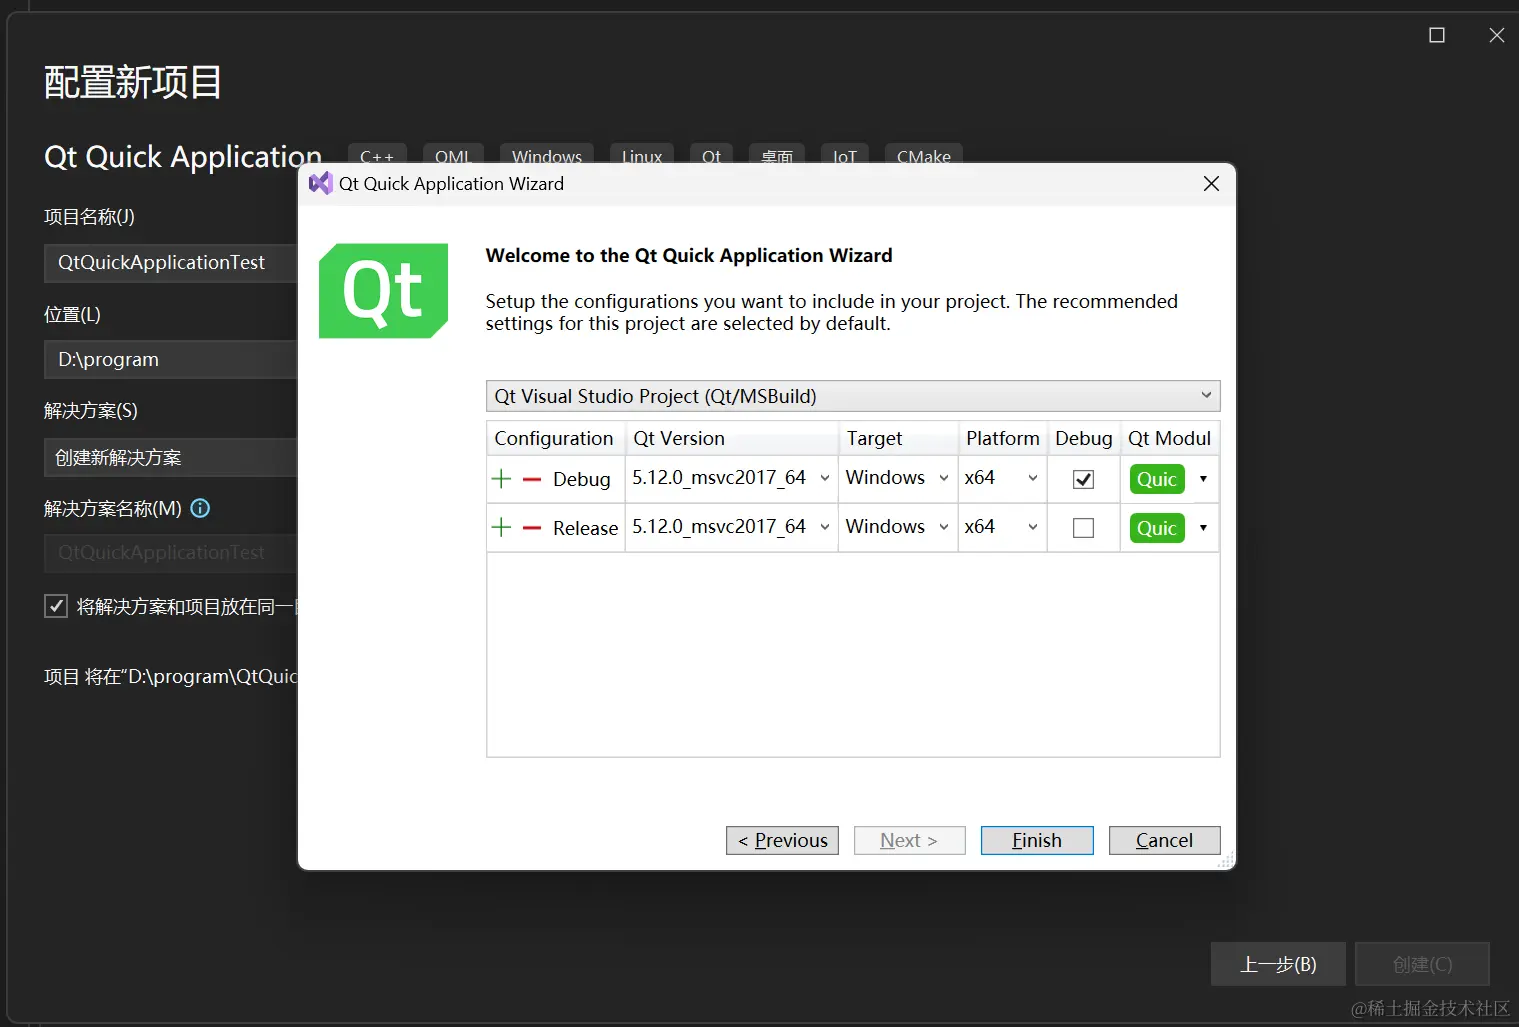1519x1027 pixels.
Task: Click the green Quick module tag in Debug row
Action: 1157,479
